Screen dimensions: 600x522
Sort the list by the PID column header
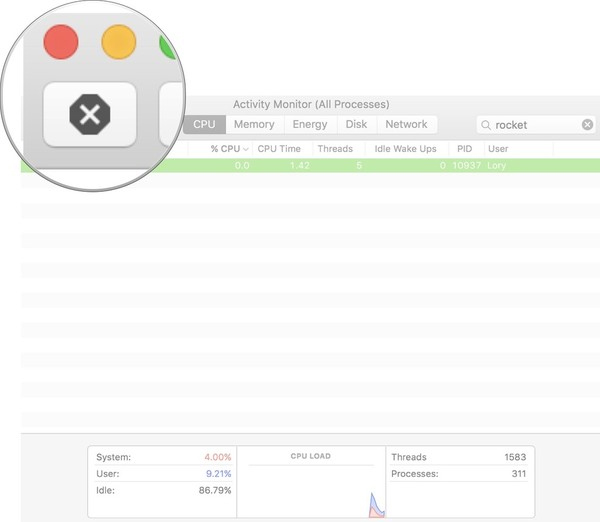point(464,149)
